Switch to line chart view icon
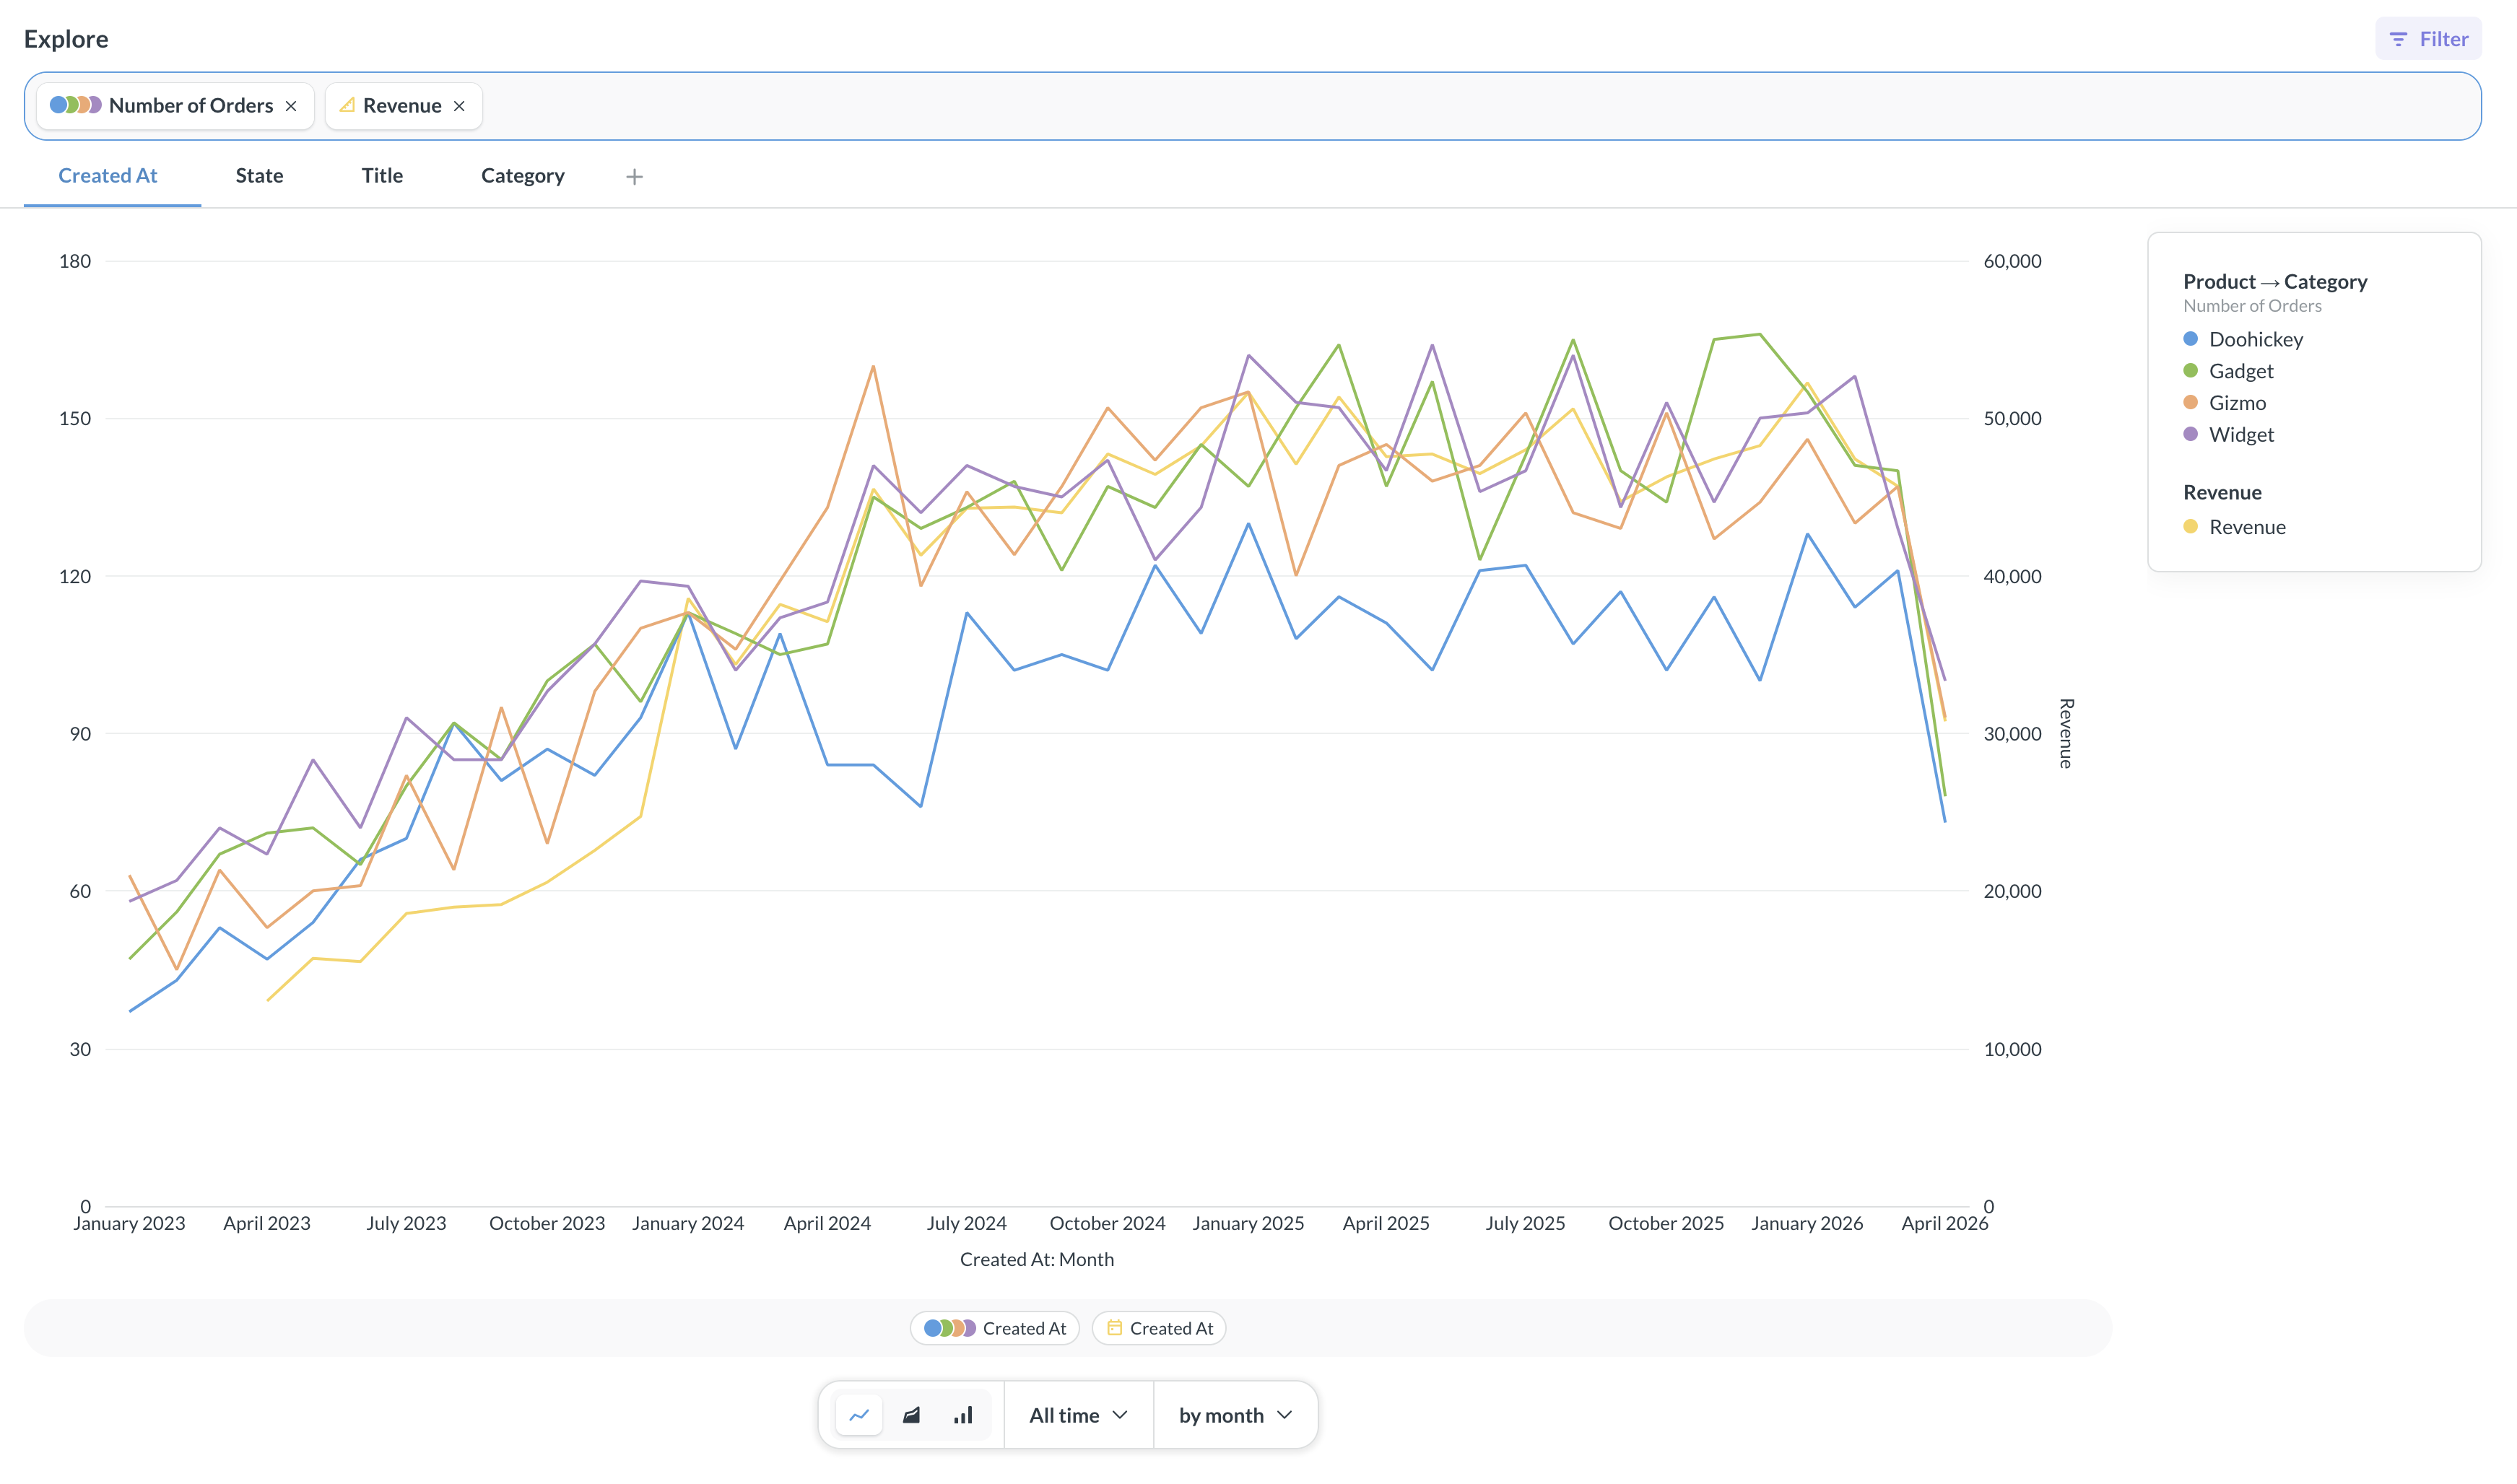 click(859, 1415)
